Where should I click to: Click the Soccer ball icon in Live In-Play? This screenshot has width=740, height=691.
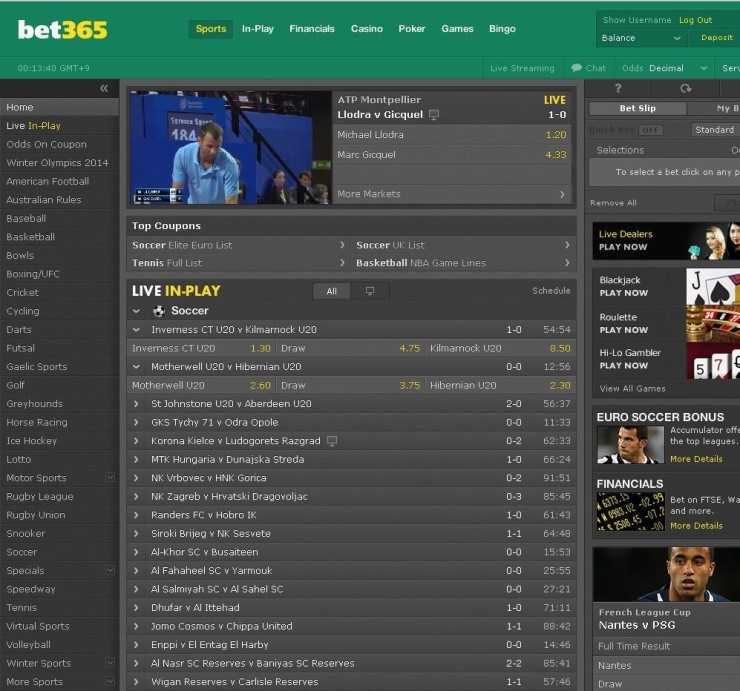[x=159, y=311]
